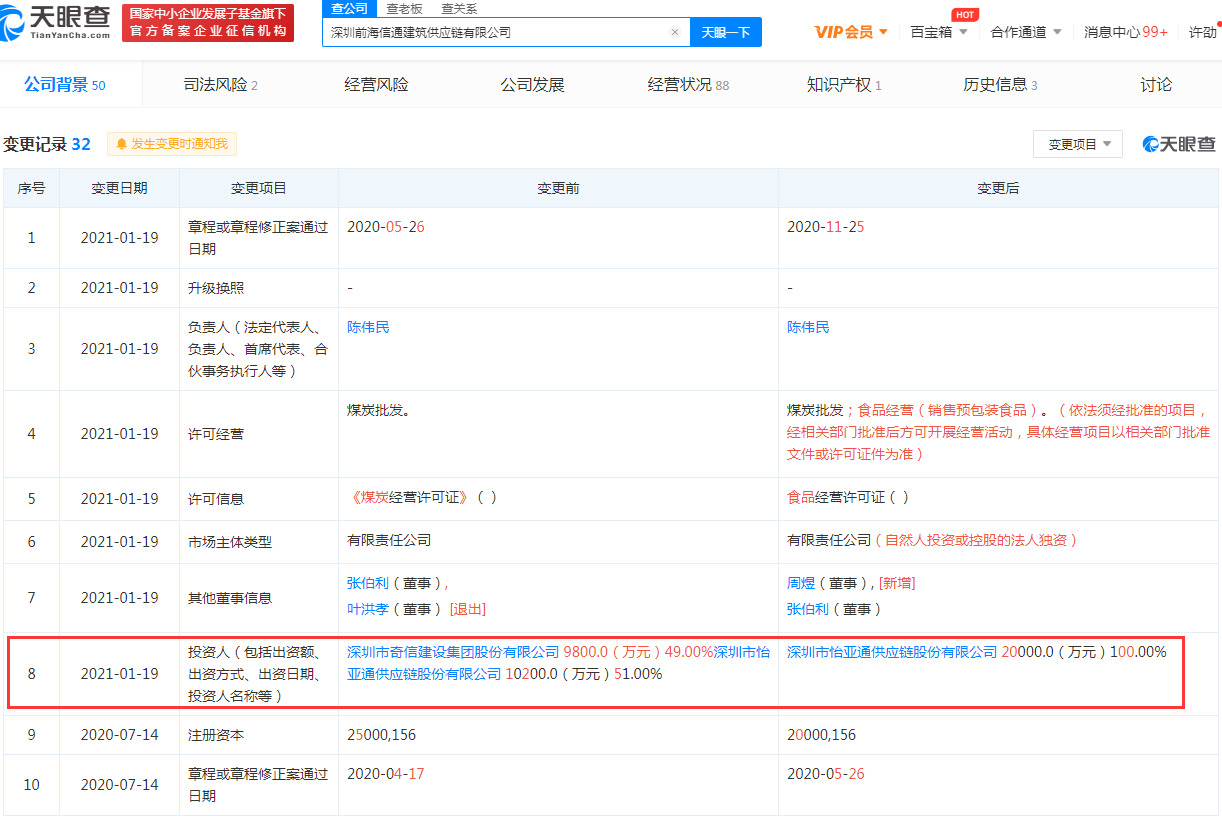Click 张伯利 link in the 变更前 column
The image size is (1222, 816).
coord(368,583)
